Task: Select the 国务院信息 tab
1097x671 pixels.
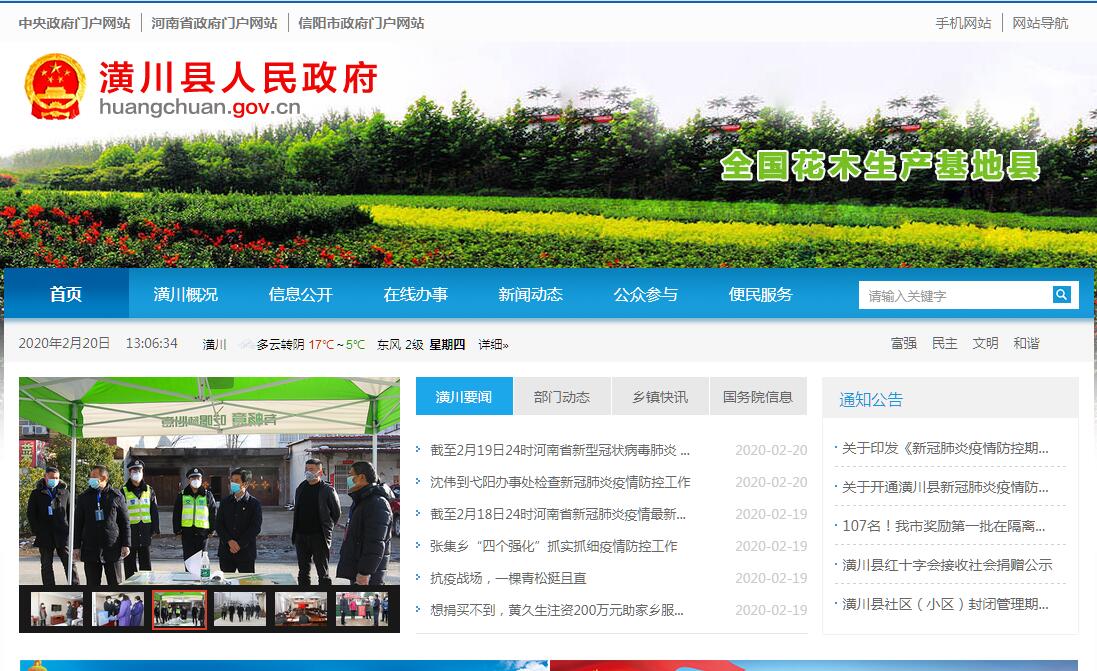Action: pos(757,397)
